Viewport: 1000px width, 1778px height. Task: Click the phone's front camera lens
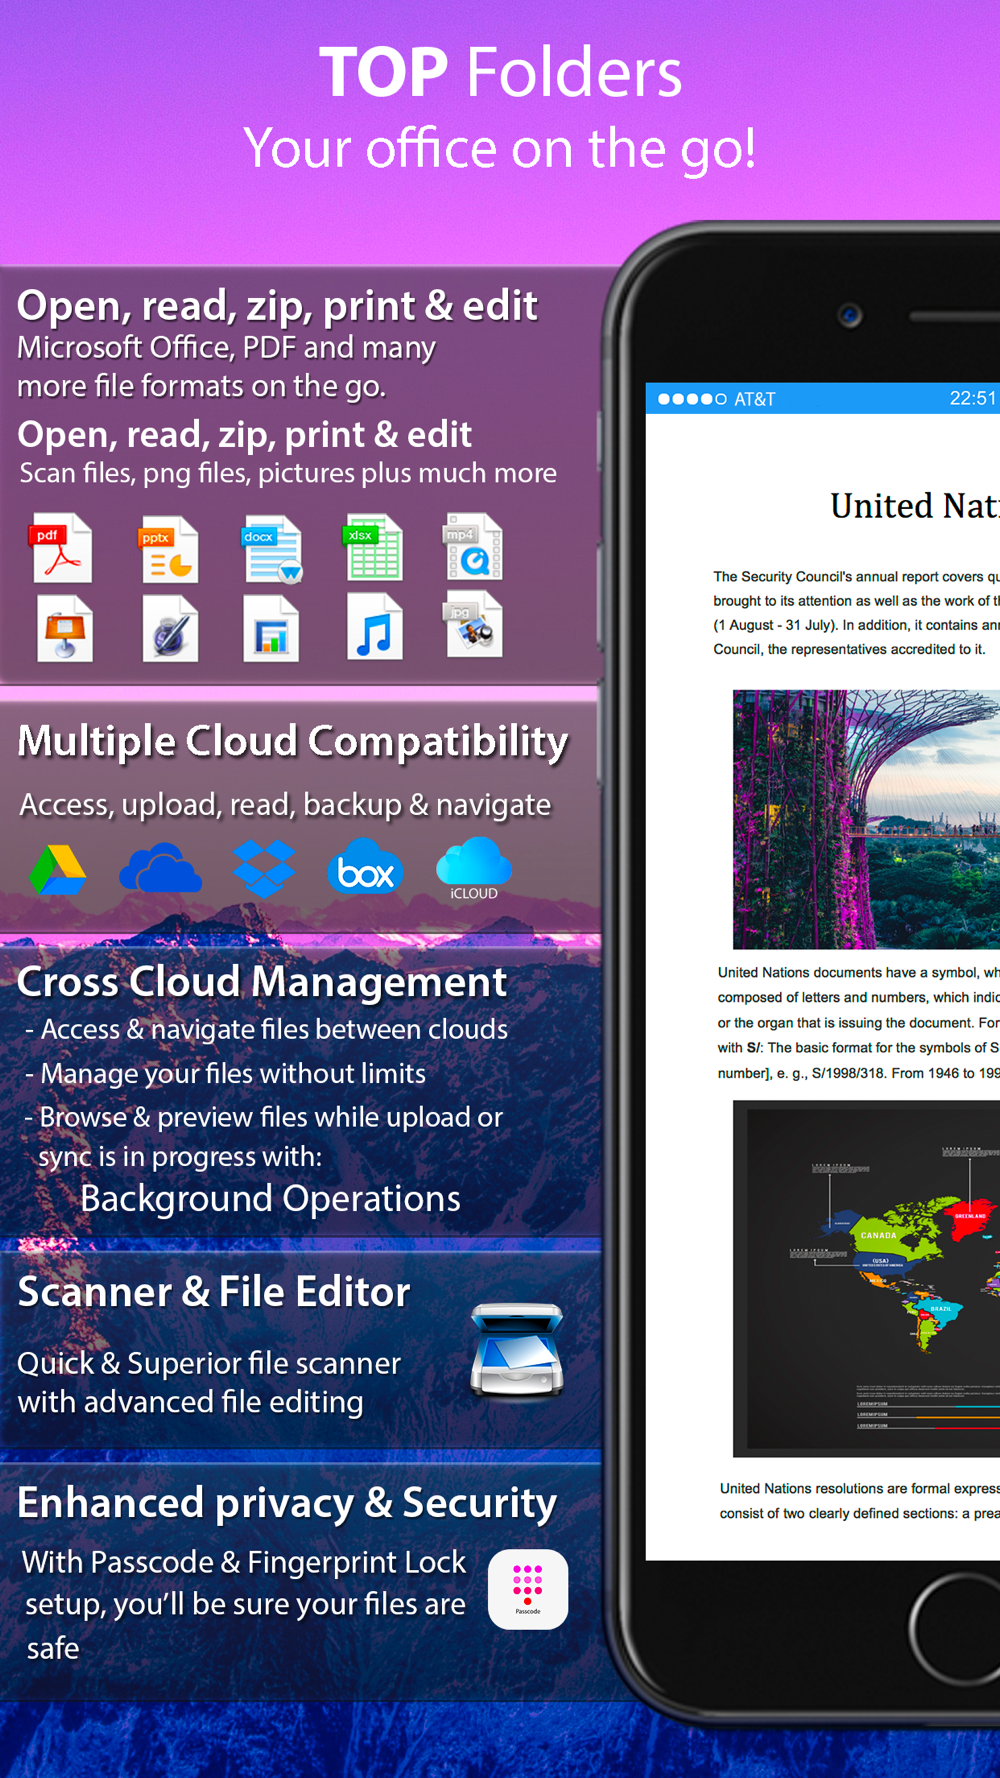(850, 316)
